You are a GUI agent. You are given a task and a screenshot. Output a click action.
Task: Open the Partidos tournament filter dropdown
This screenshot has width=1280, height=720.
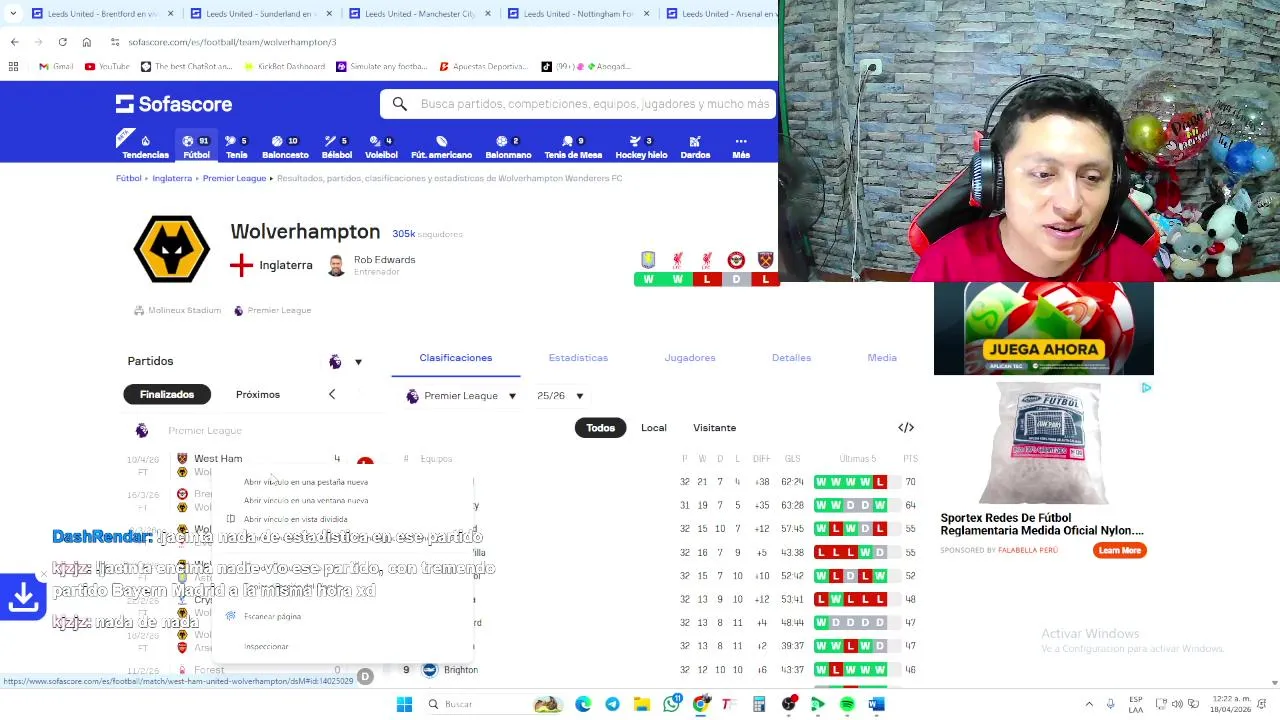coord(346,362)
